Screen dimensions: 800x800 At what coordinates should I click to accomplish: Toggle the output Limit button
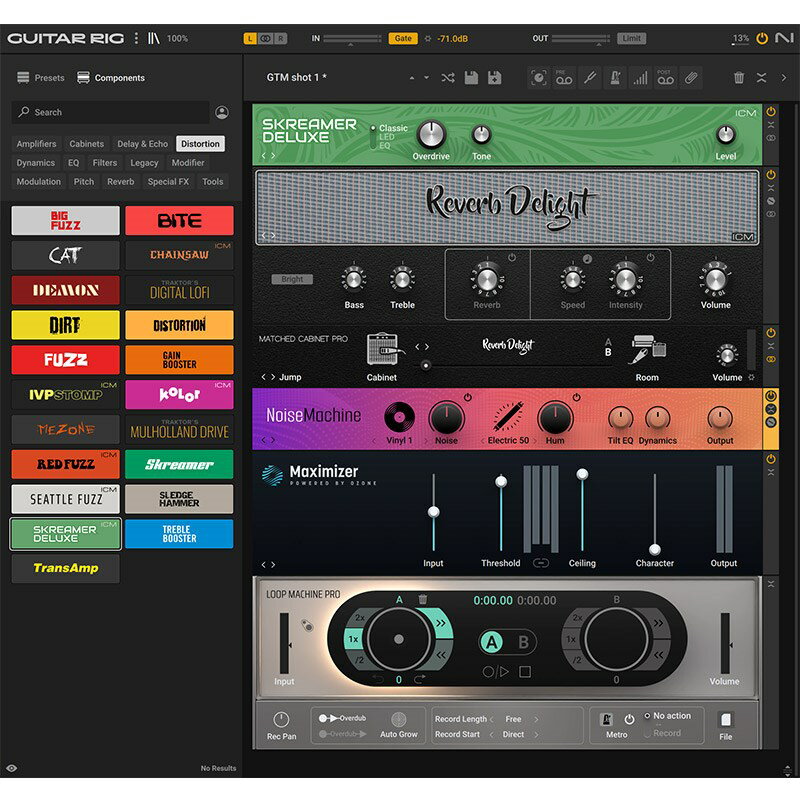tap(631, 38)
